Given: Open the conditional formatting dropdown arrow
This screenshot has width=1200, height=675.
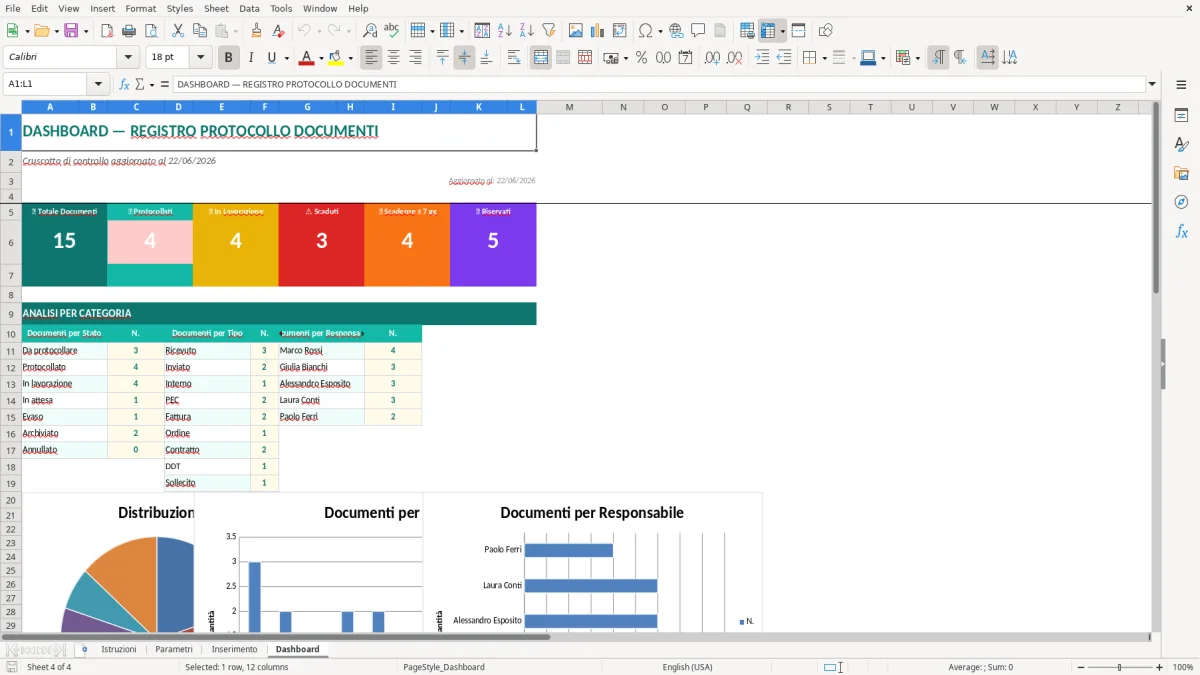Looking at the screenshot, I should coord(917,58).
